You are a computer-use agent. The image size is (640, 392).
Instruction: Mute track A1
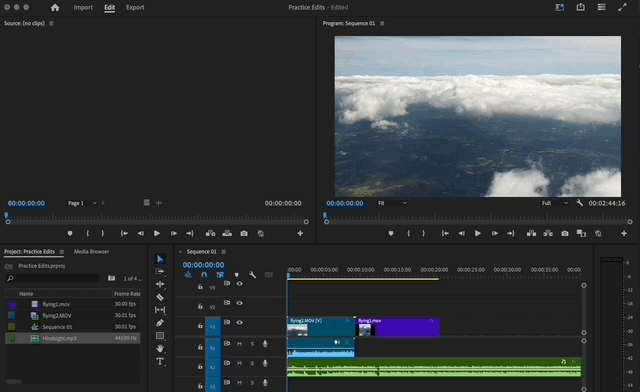(240, 344)
